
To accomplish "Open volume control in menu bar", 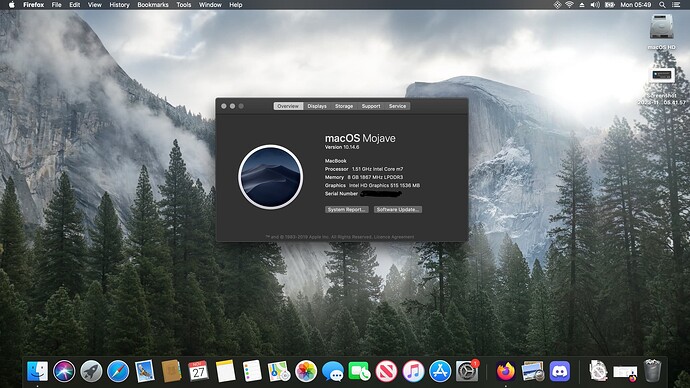I will 595,5.
